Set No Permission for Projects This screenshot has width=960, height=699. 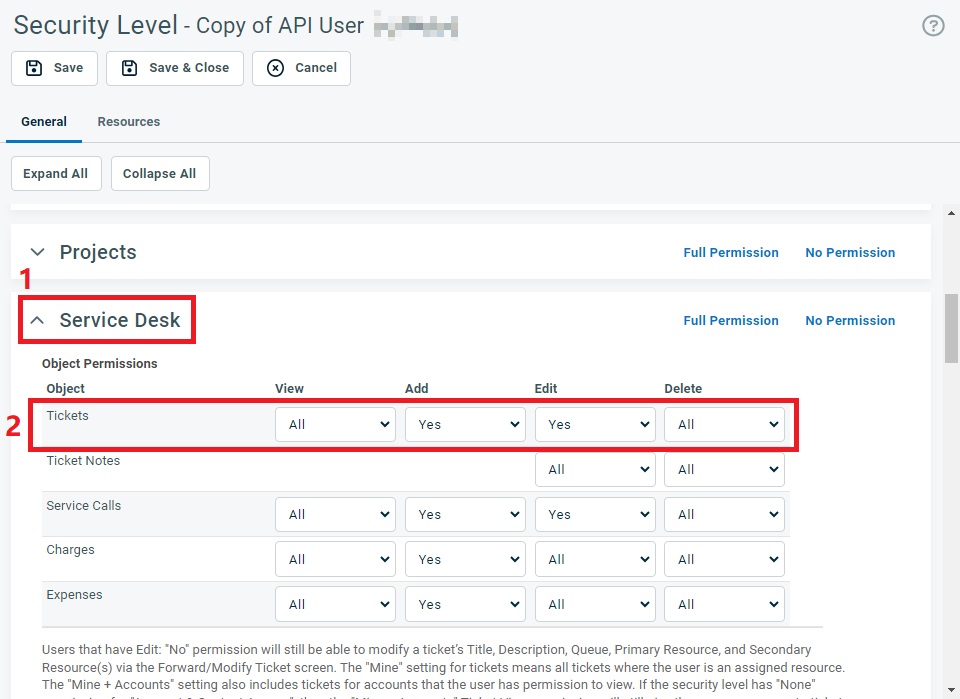(850, 253)
